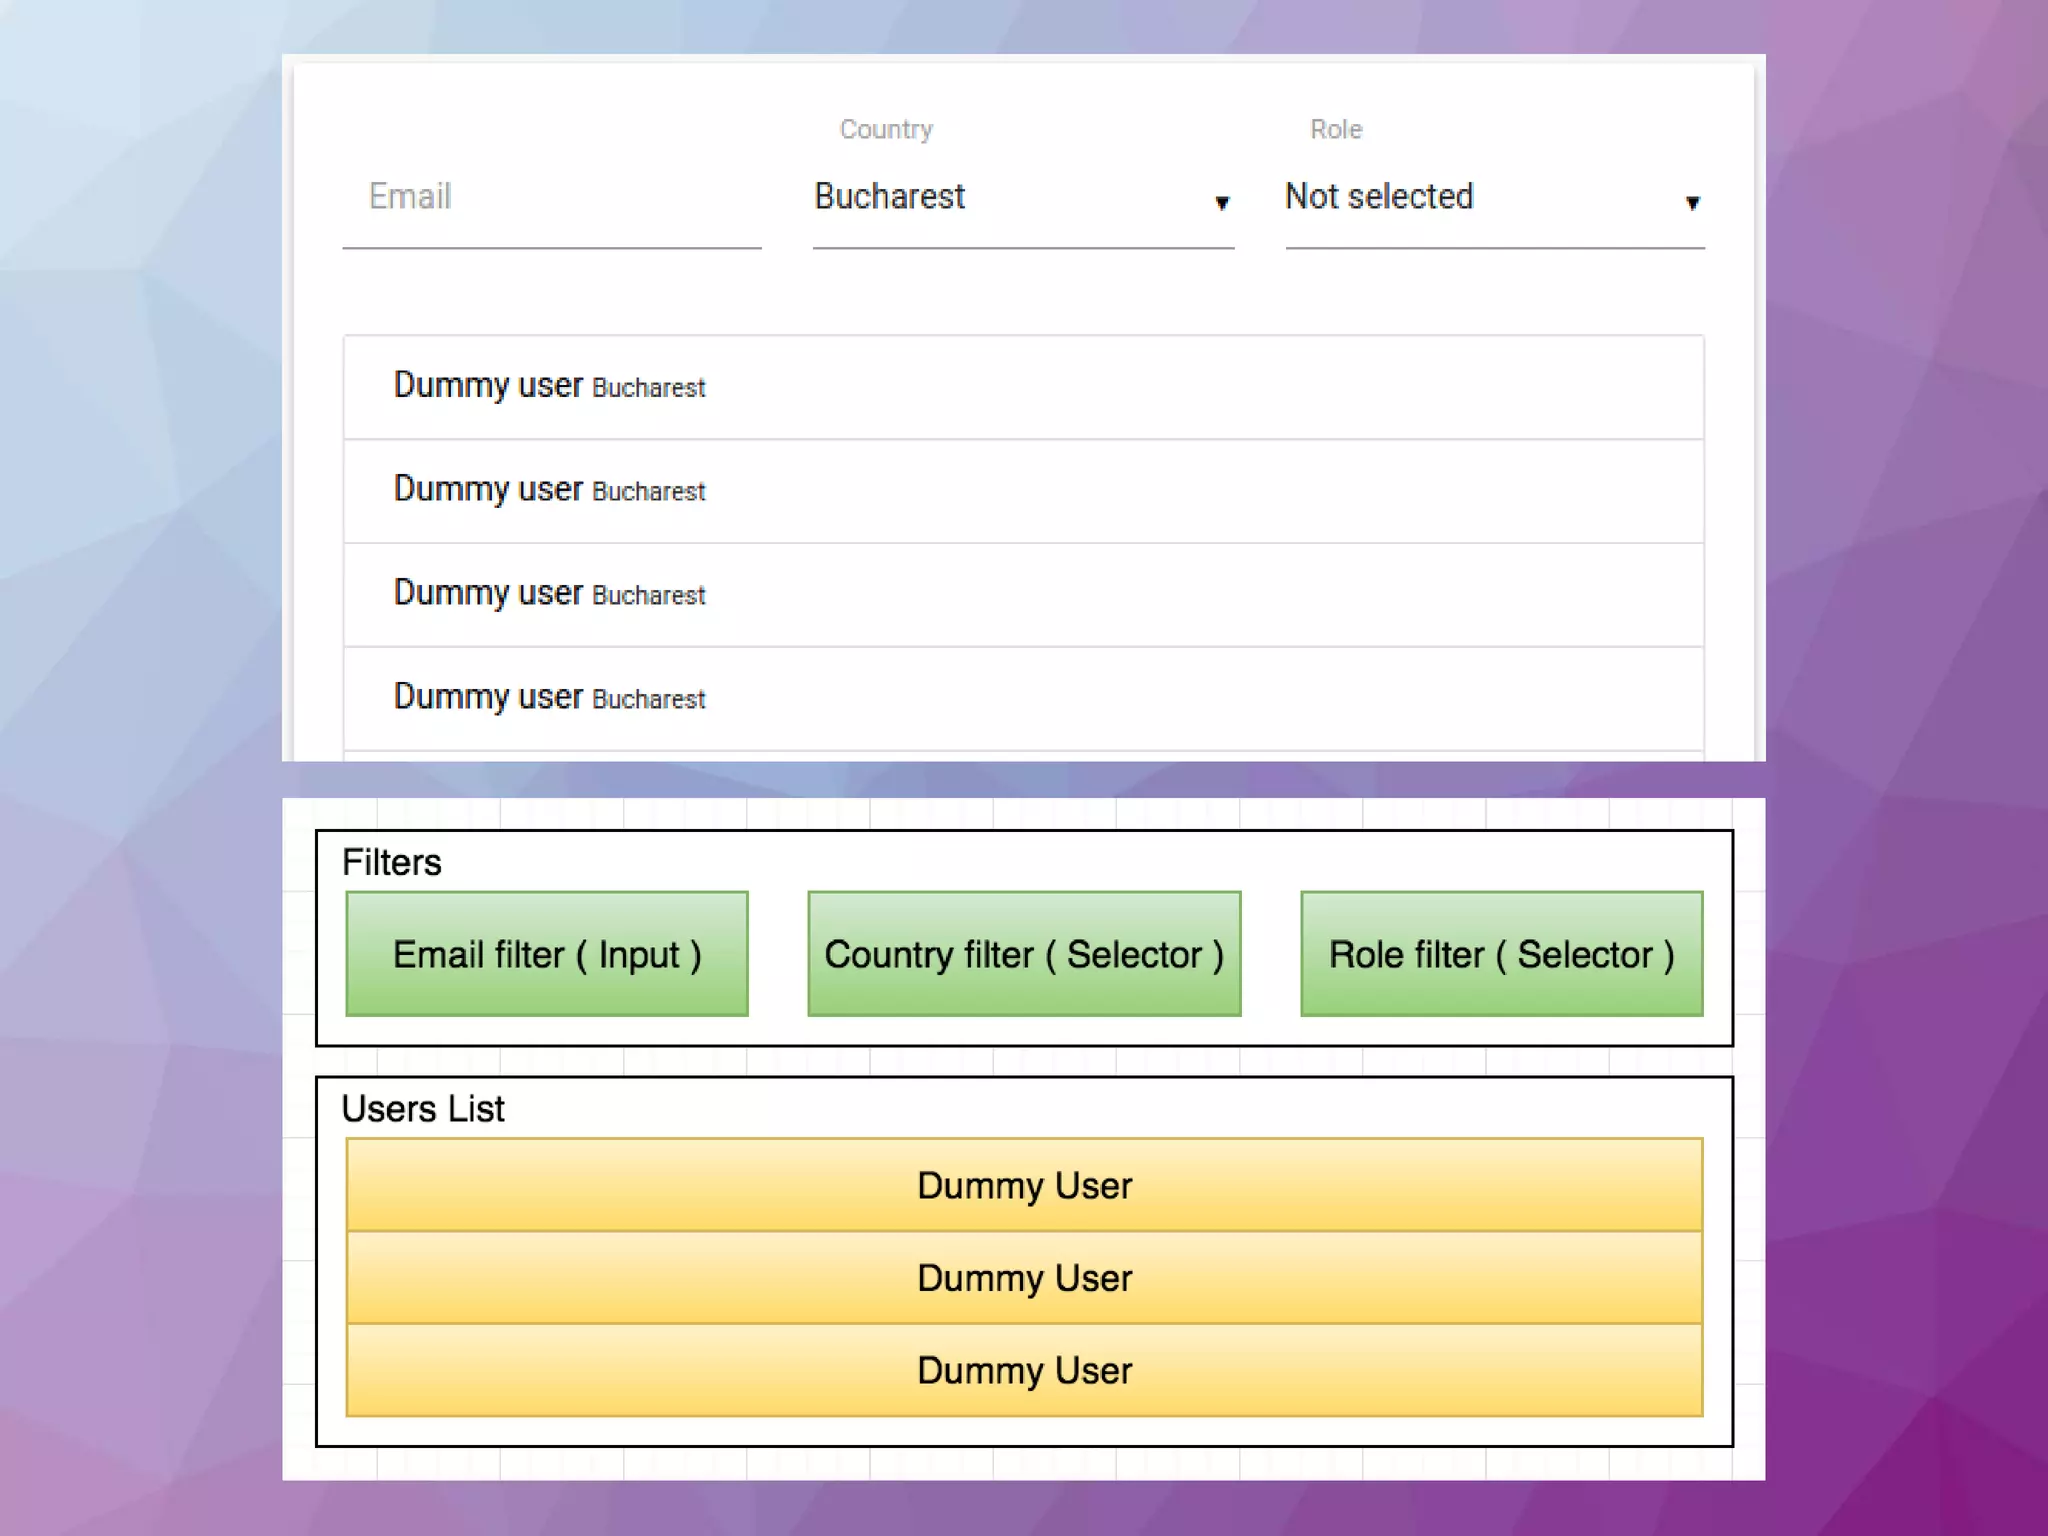Click the Role filter ( Selector ) block
2048x1536 pixels.
tap(1501, 954)
